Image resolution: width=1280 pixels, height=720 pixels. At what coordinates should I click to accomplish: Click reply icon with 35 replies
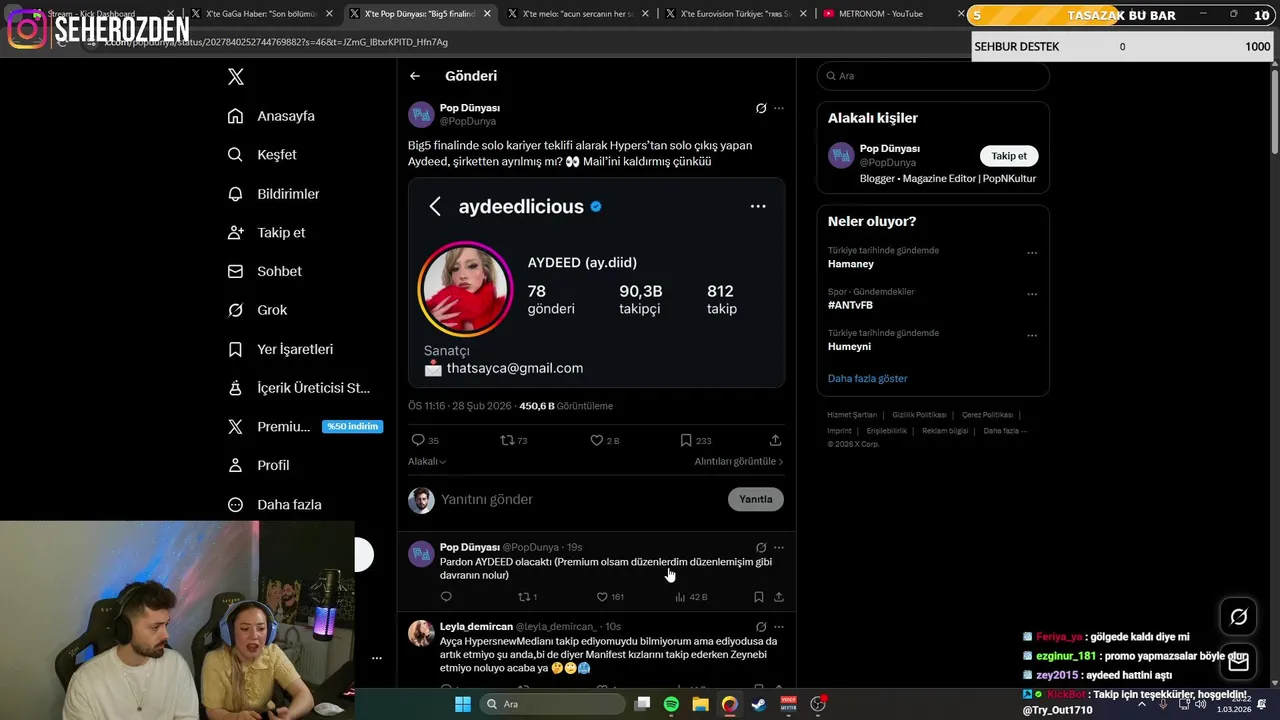[425, 440]
